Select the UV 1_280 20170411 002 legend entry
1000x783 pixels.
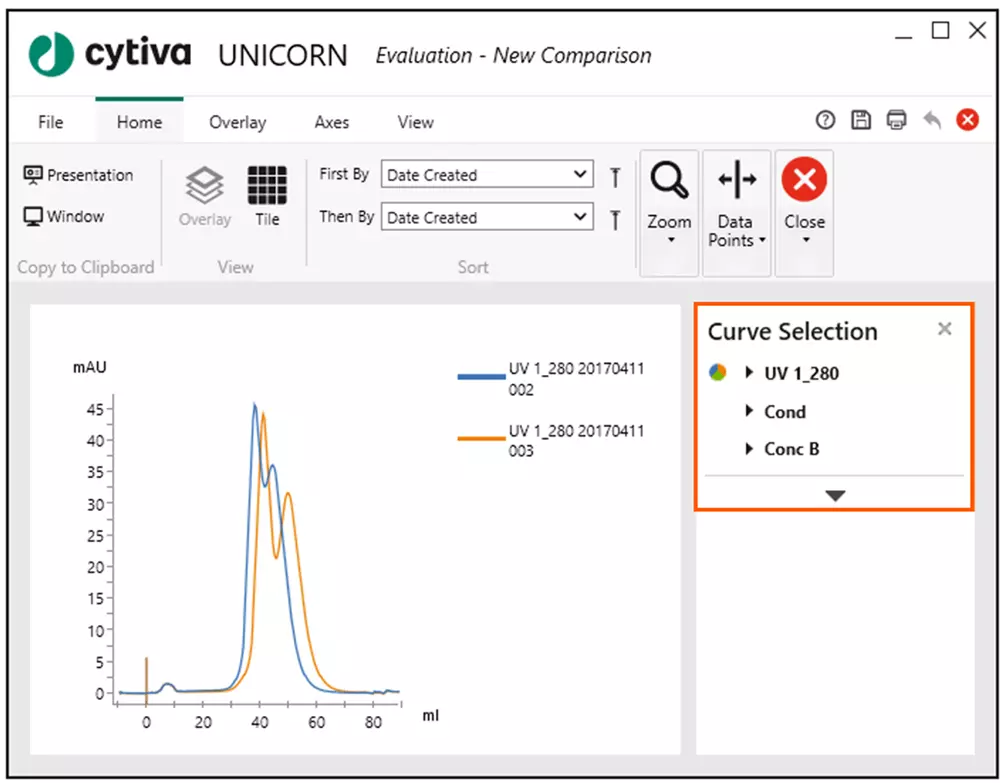[575, 379]
